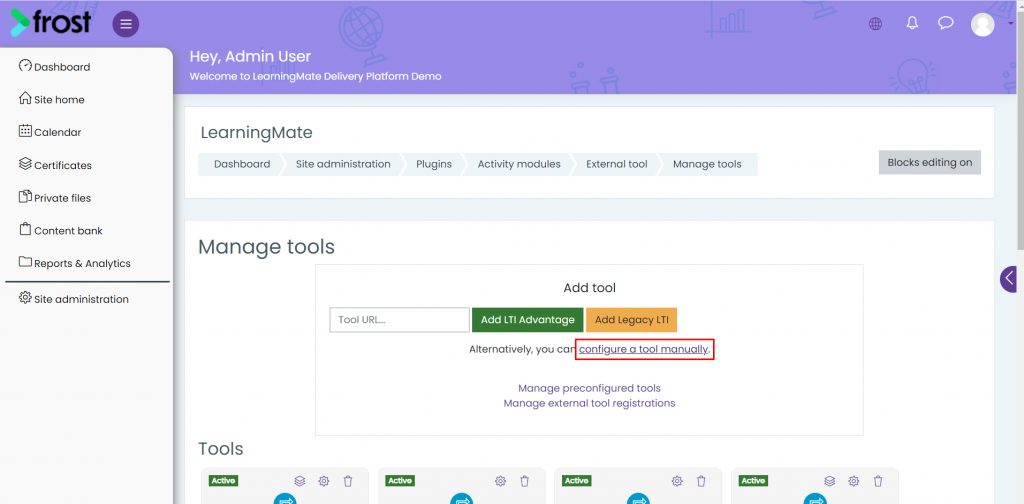Image resolution: width=1024 pixels, height=504 pixels.
Task: Open the notifications bell
Action: [x=912, y=23]
